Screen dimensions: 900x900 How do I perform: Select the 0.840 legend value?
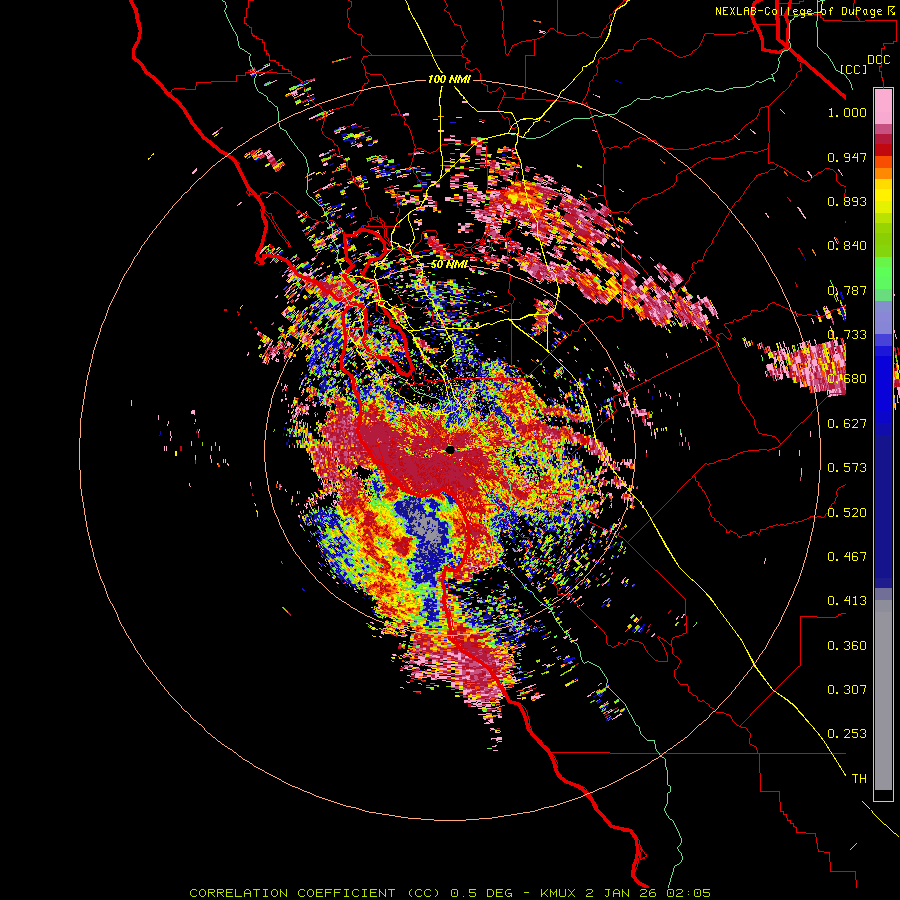(x=847, y=246)
